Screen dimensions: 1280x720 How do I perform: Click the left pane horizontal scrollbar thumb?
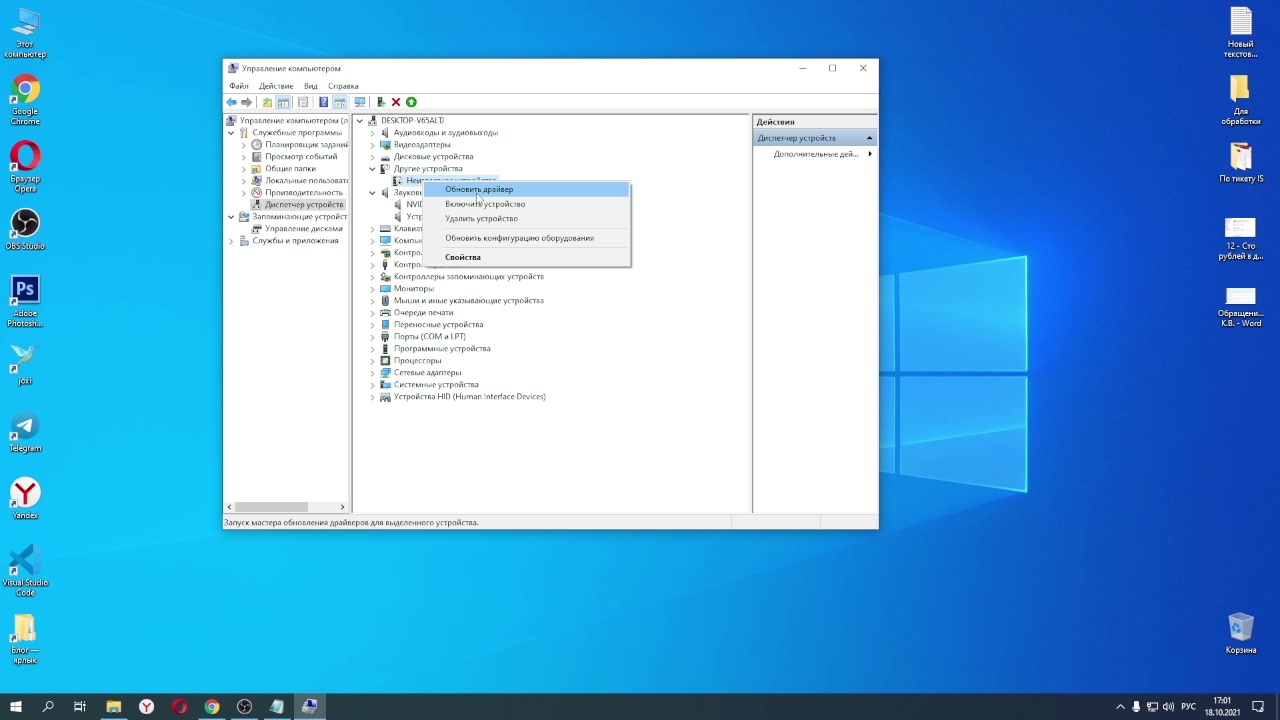click(271, 507)
